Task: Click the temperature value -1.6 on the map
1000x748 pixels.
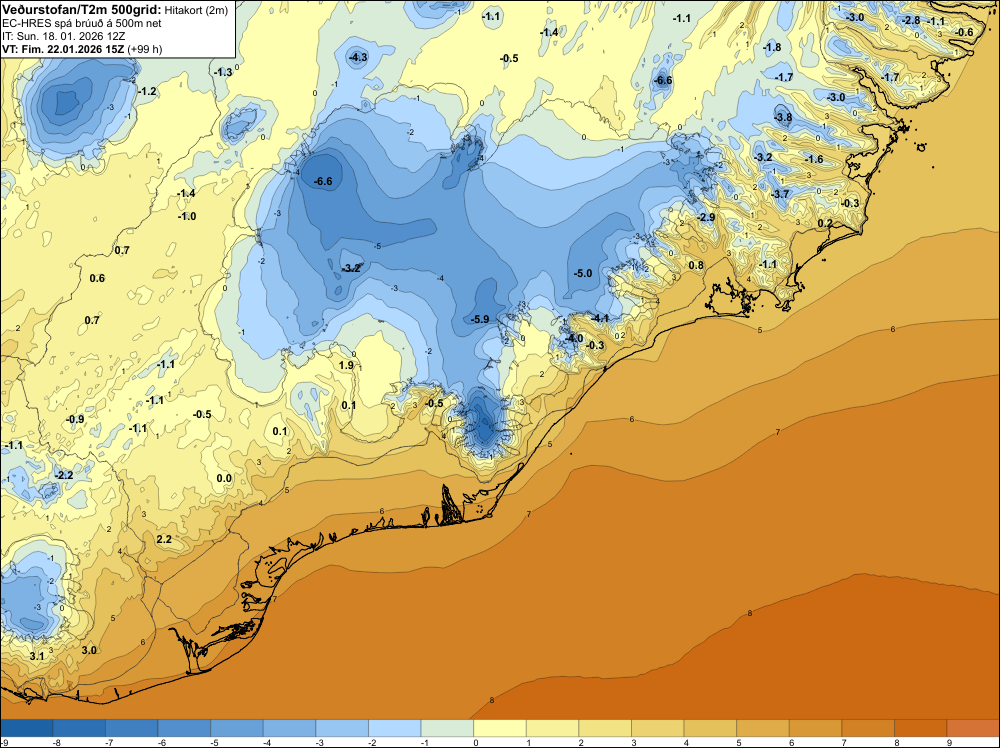Action: pos(814,159)
